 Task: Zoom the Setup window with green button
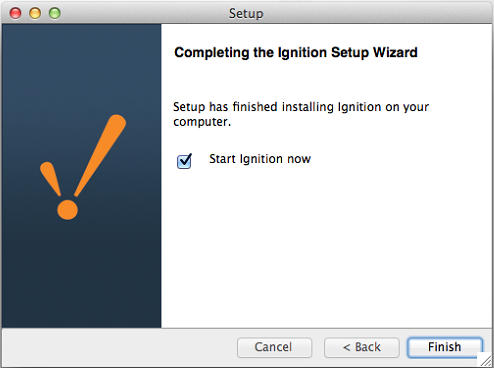pyautogui.click(x=55, y=13)
